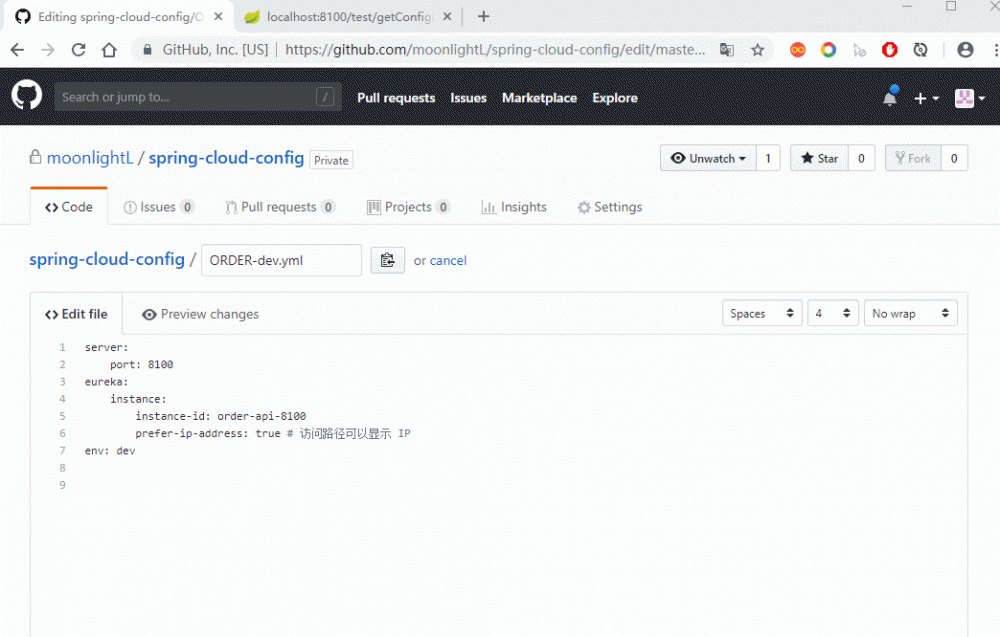Click the browser back arrow

tap(16, 49)
